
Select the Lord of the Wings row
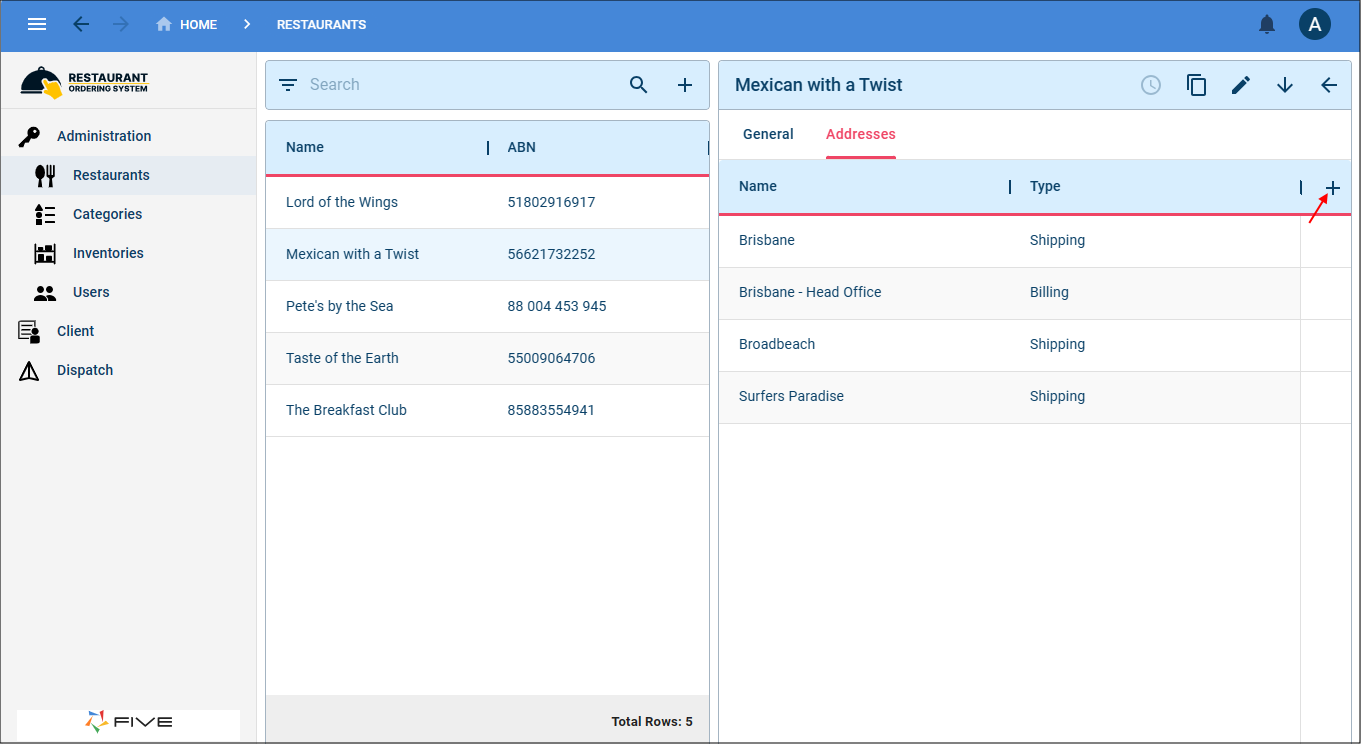tap(487, 202)
